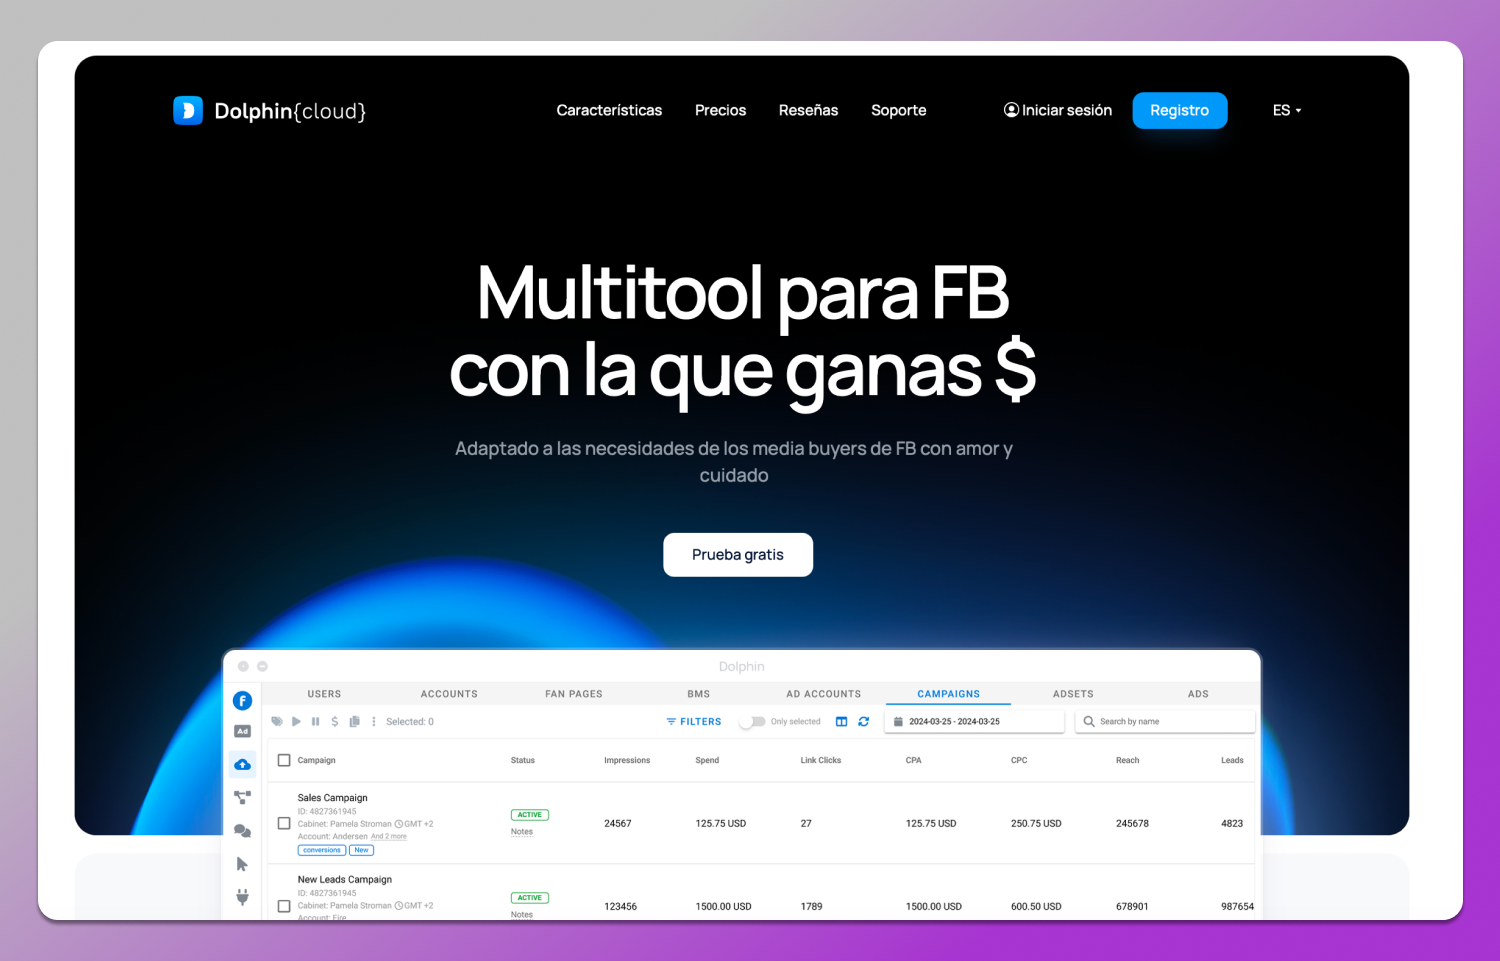
Task: Open the columns layout icon
Action: click(842, 722)
